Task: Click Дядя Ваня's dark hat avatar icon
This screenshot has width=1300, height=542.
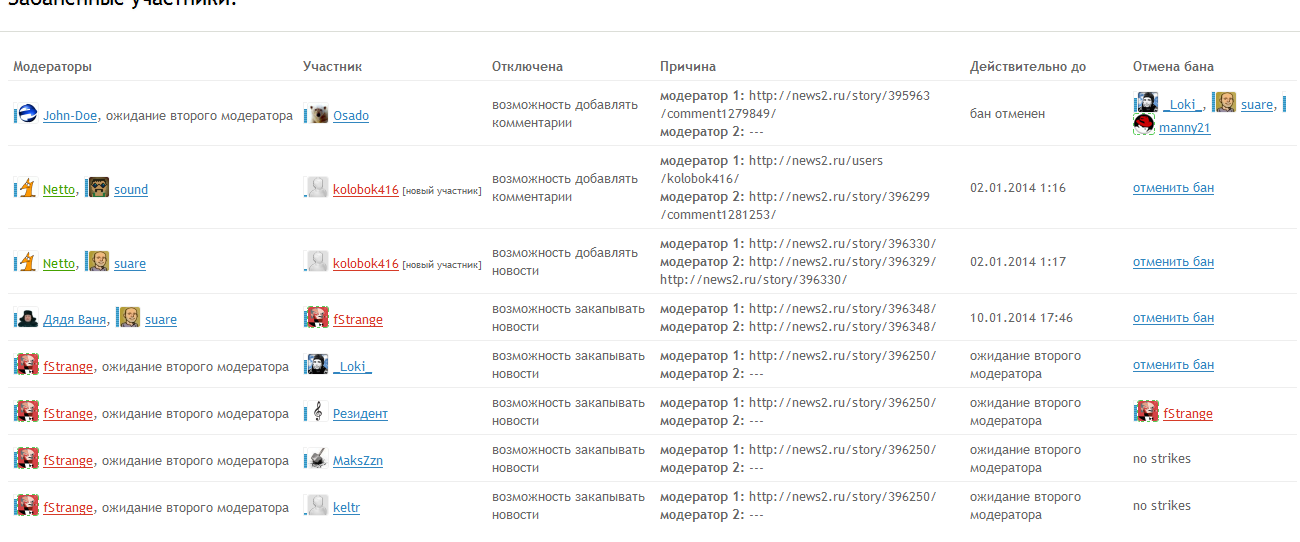Action: (28, 318)
